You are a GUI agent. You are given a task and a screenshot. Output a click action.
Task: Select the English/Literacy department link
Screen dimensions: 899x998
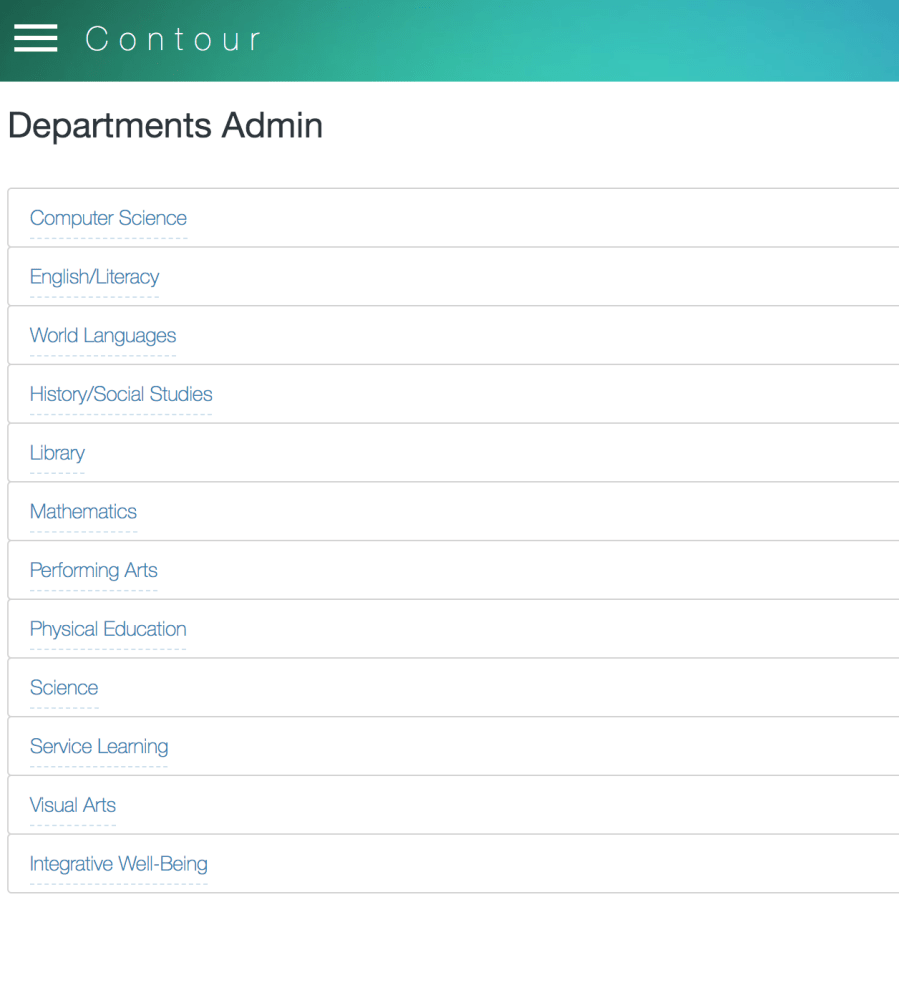94,277
